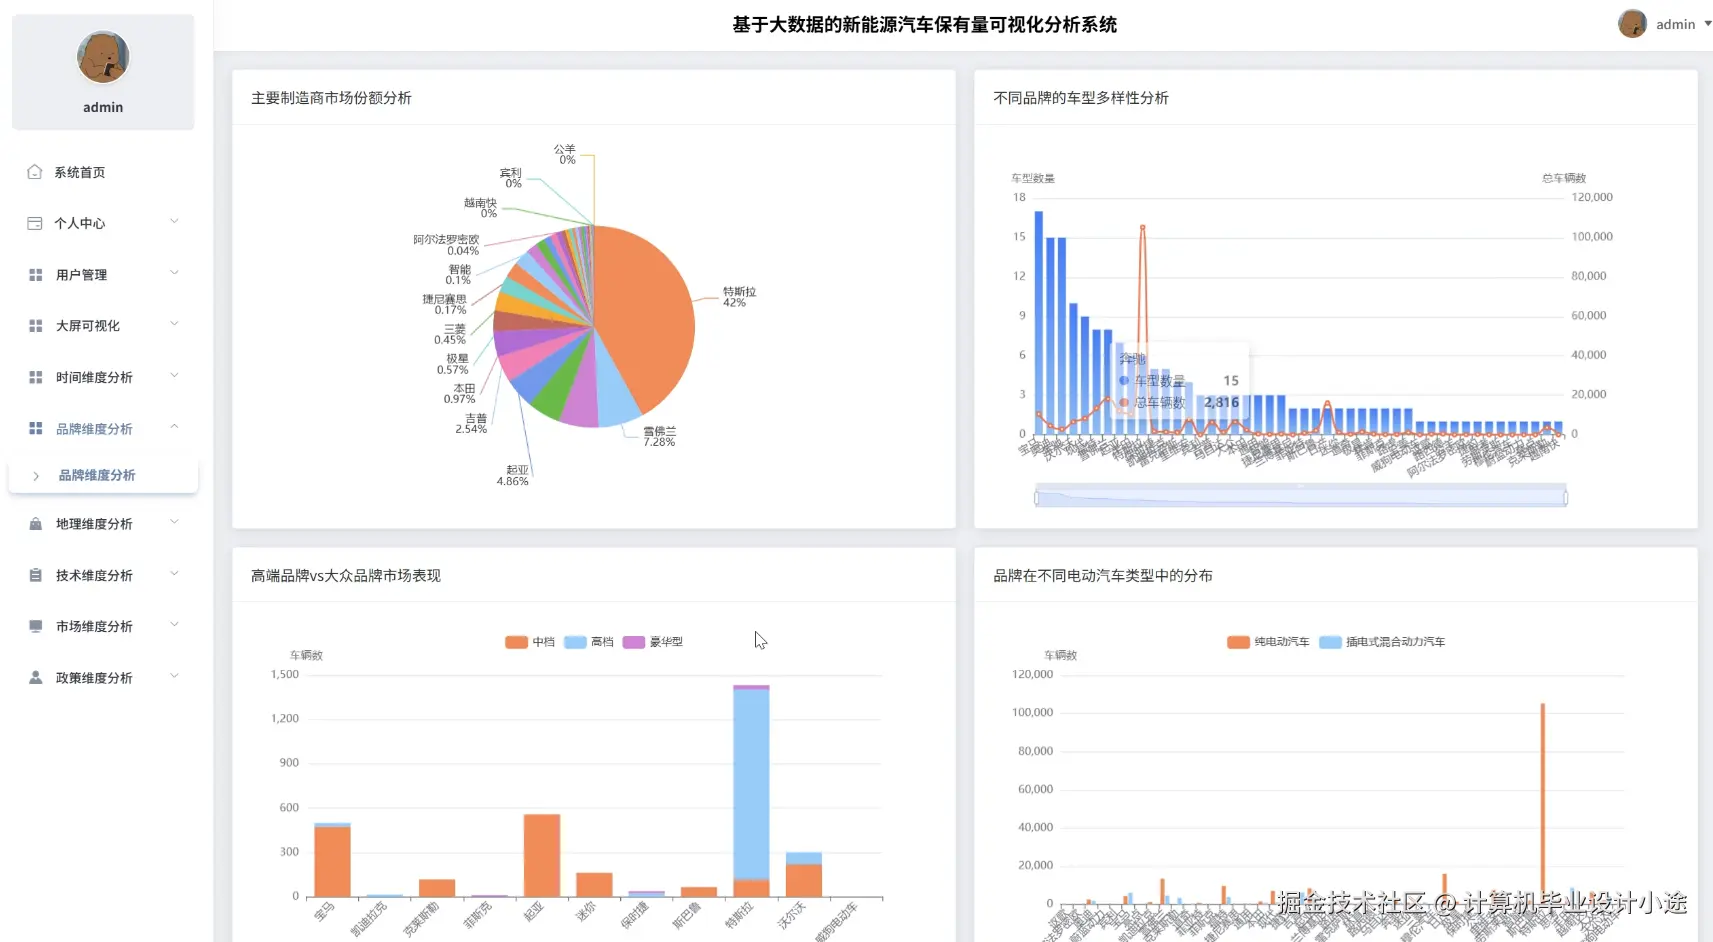Click the left handle of the data zoom slider
The image size is (1713, 942).
coord(1036,497)
